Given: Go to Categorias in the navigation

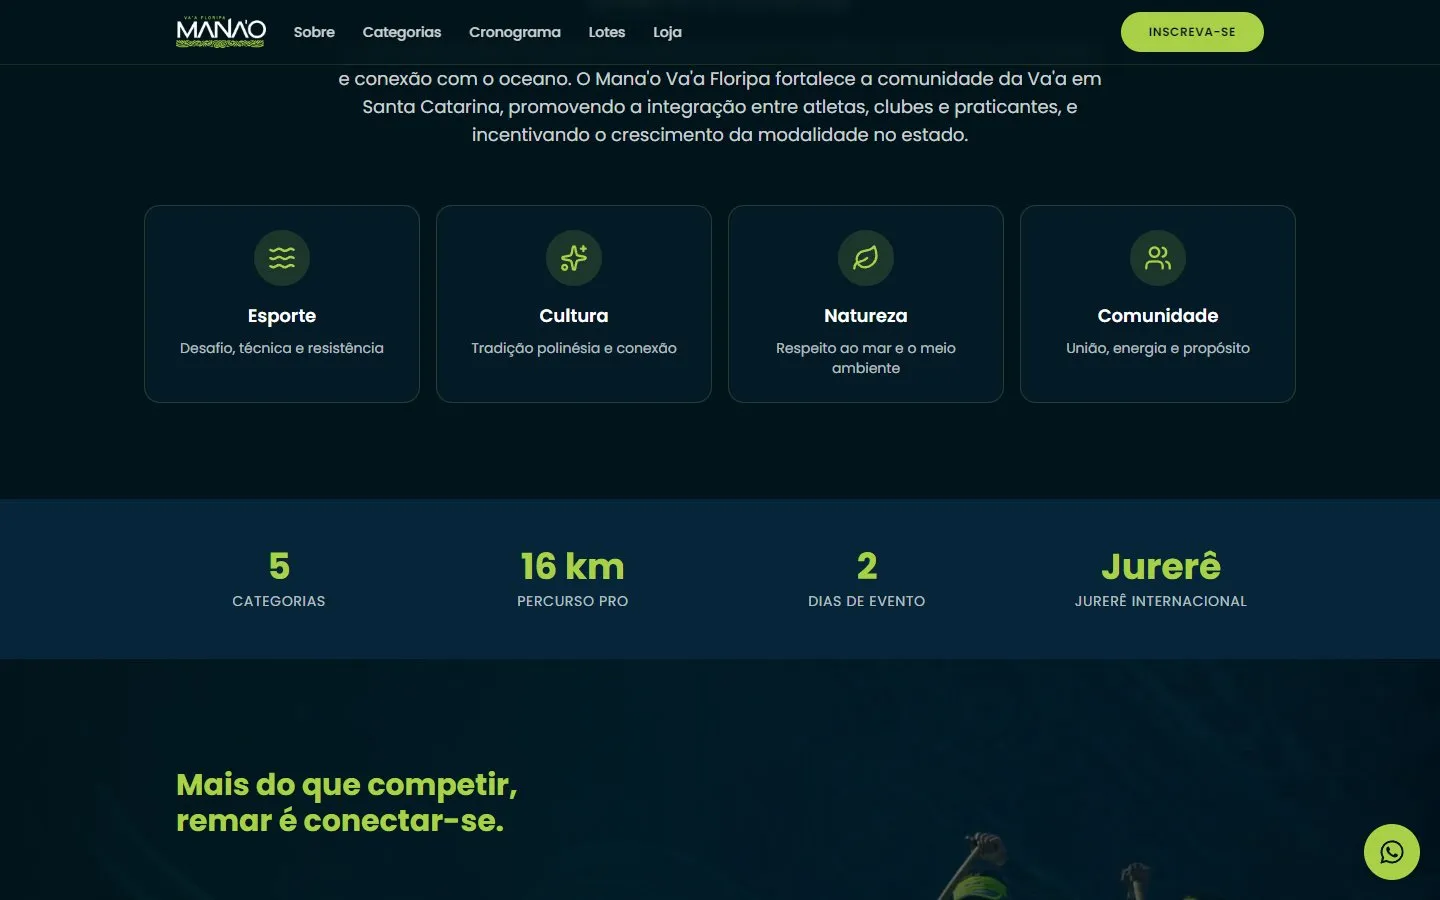Looking at the screenshot, I should 402,32.
